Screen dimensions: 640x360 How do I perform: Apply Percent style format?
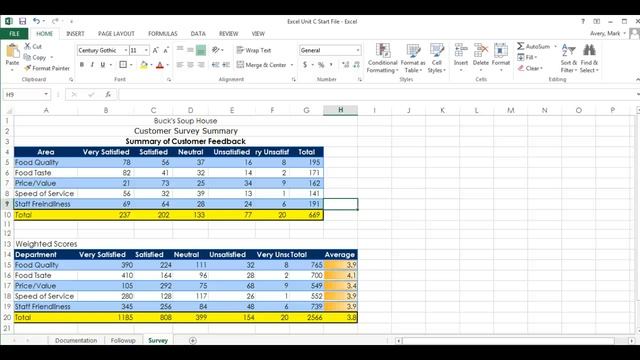pos(321,64)
